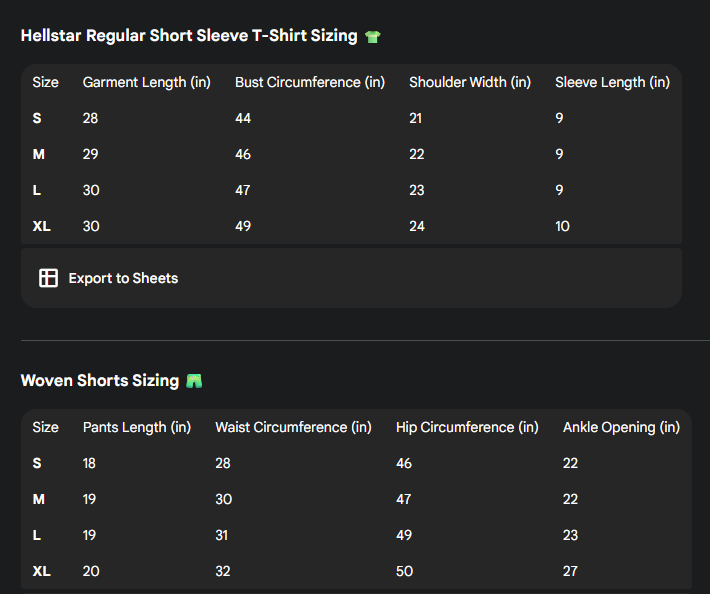This screenshot has width=710, height=594.
Task: Click the Garment Length (in) column header
Action: click(146, 82)
